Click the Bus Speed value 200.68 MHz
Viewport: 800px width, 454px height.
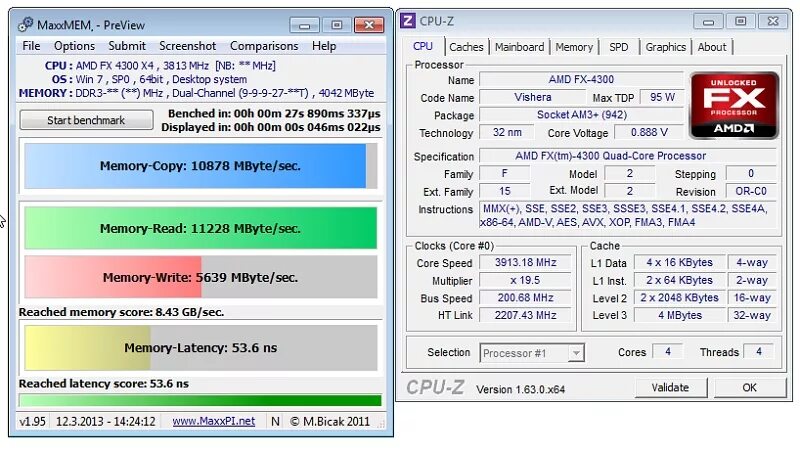point(525,297)
